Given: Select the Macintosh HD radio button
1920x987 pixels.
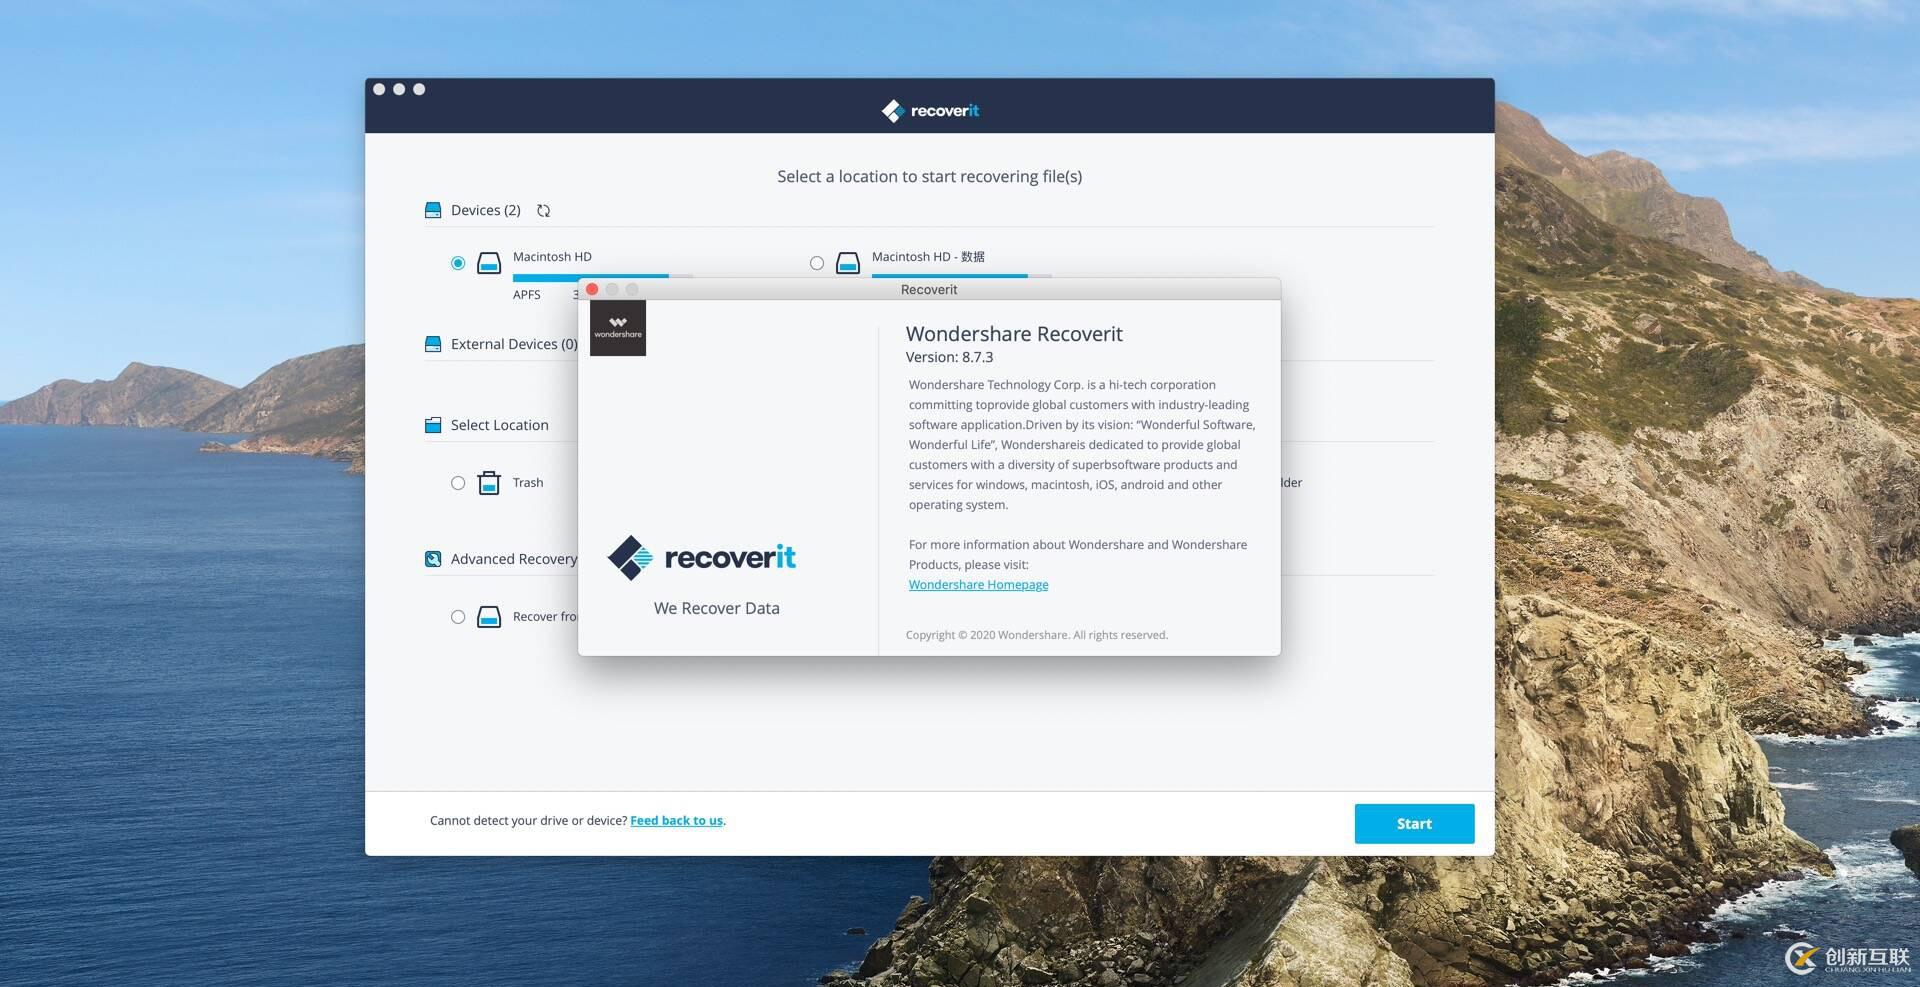Looking at the screenshot, I should (x=458, y=263).
